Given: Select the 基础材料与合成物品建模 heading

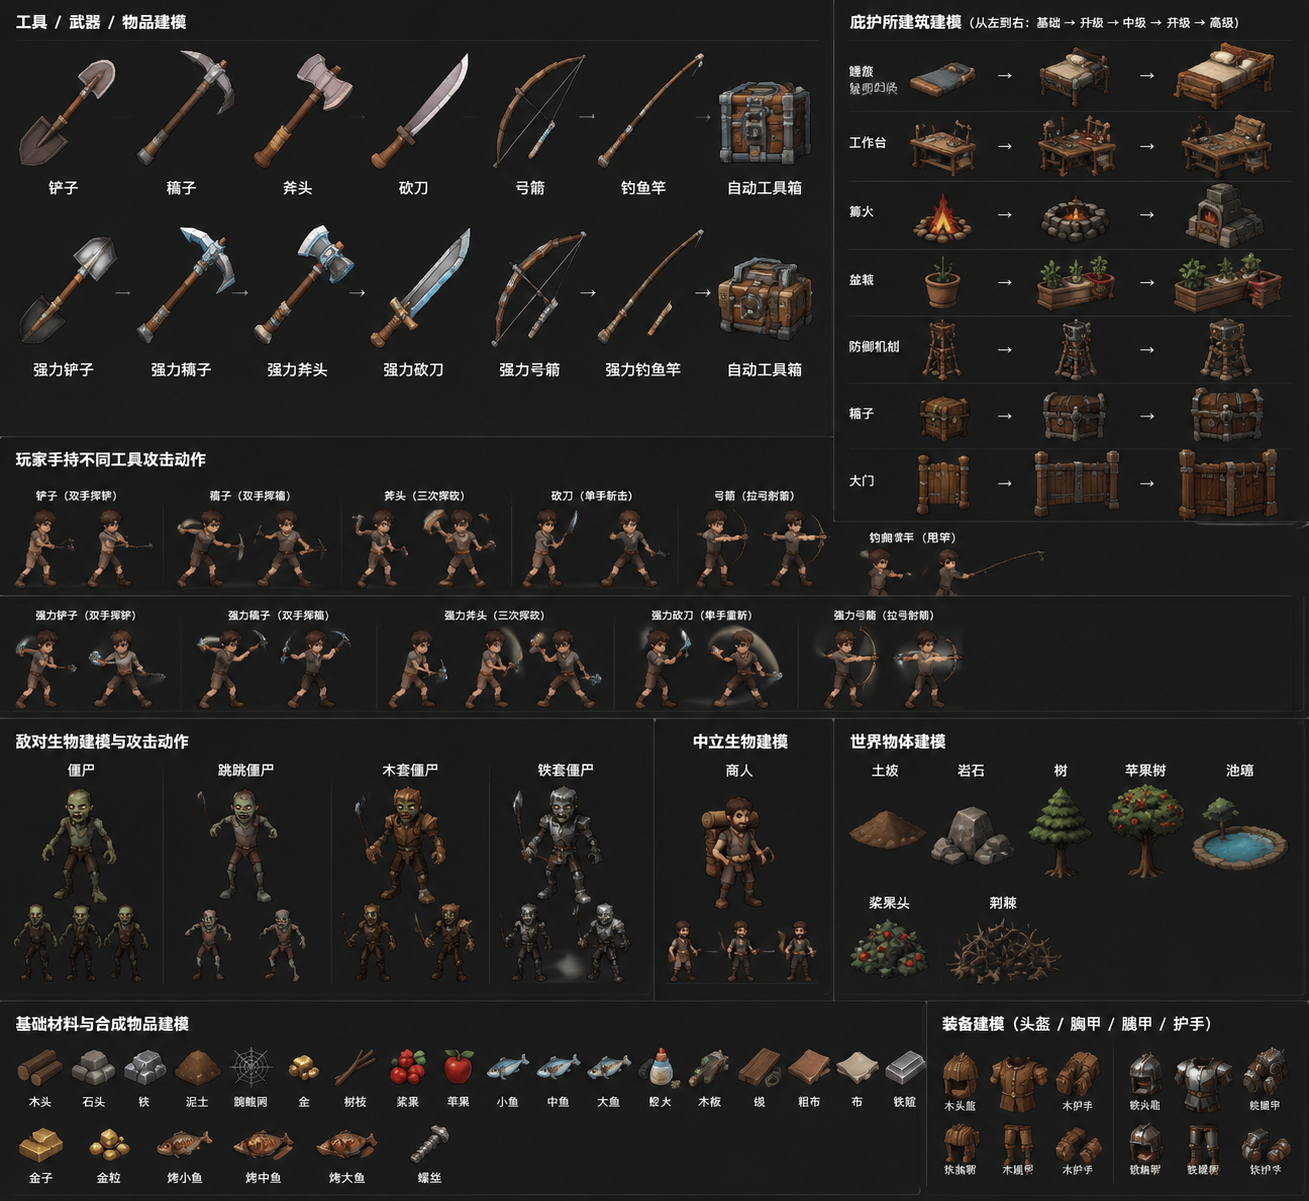Looking at the screenshot, I should [x=102, y=1024].
